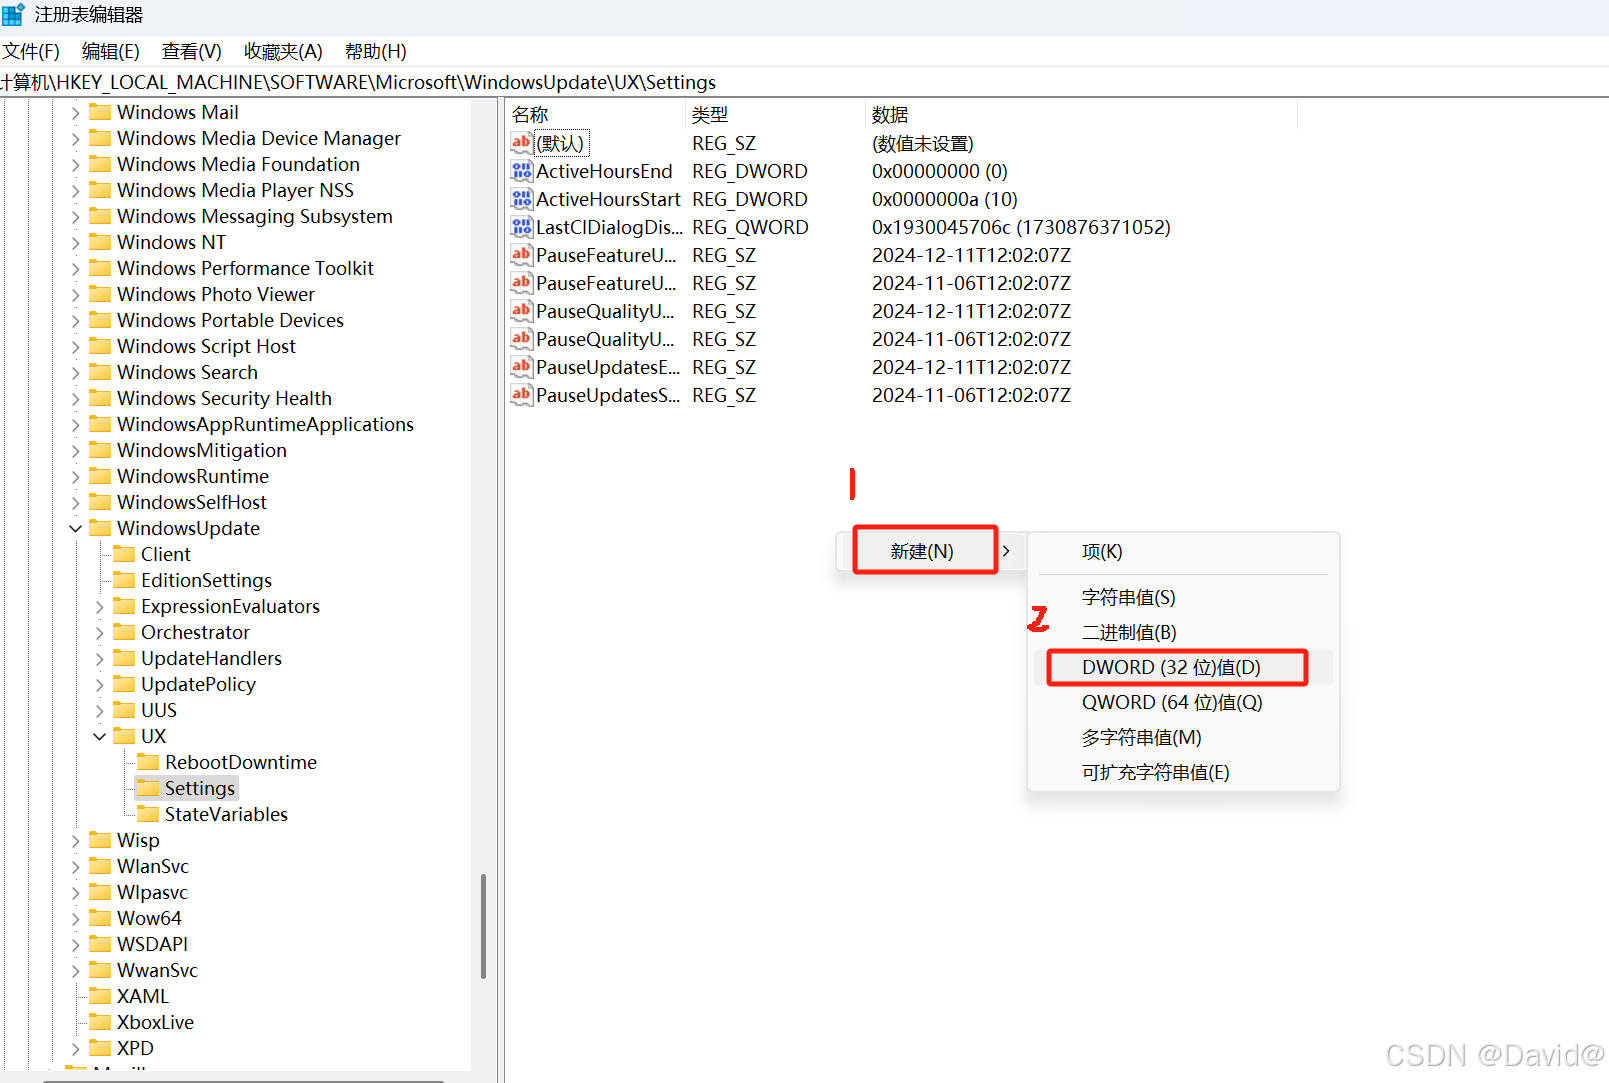The image size is (1609, 1083).
Task: Click the UX folder icon
Action: click(124, 735)
